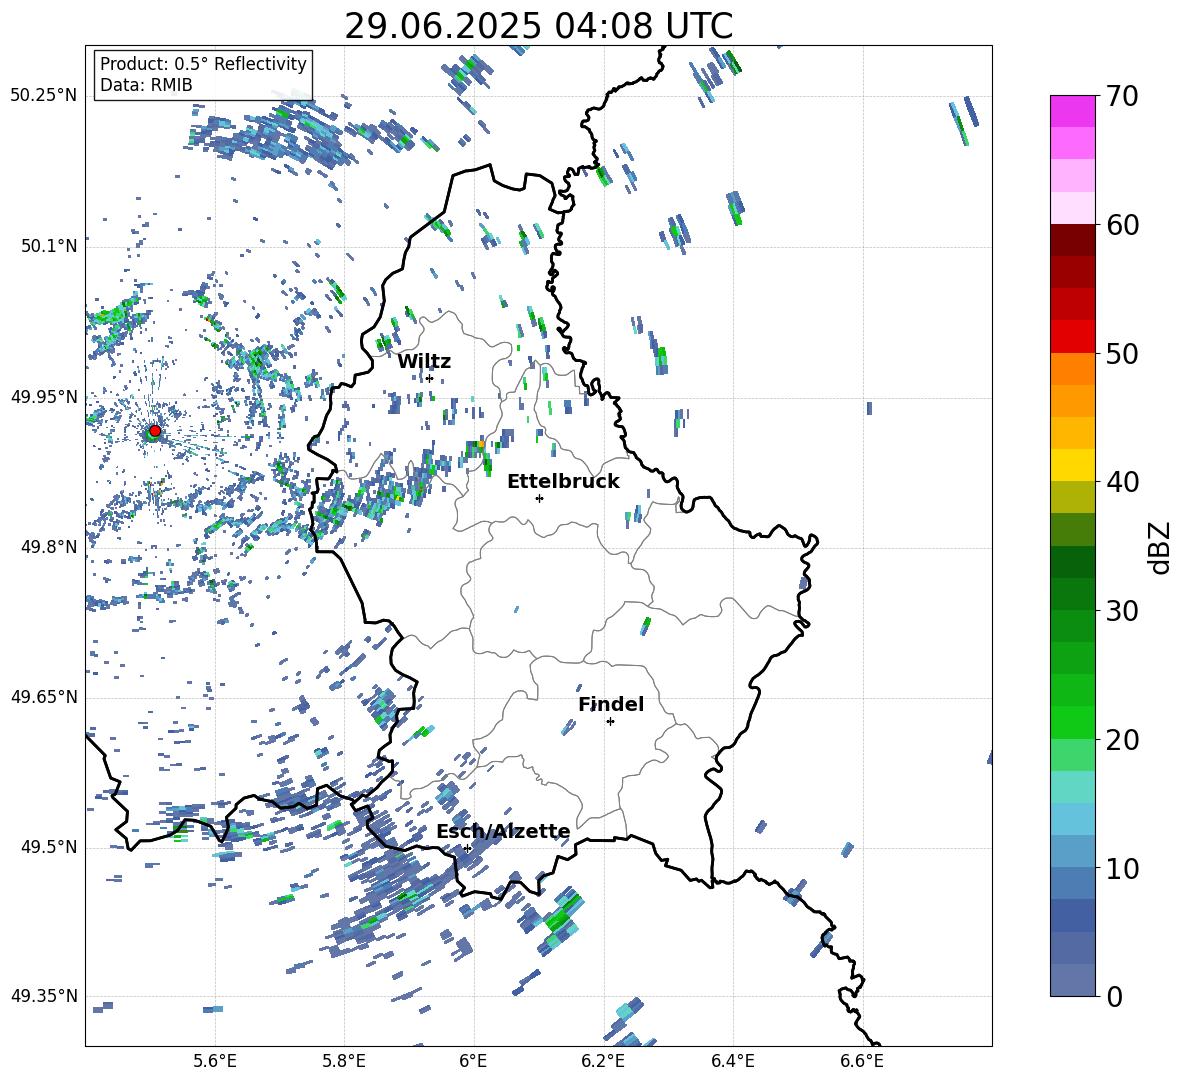Click the 5.6°E longitude label
This screenshot has height=1081, width=1184.
click(x=215, y=1061)
